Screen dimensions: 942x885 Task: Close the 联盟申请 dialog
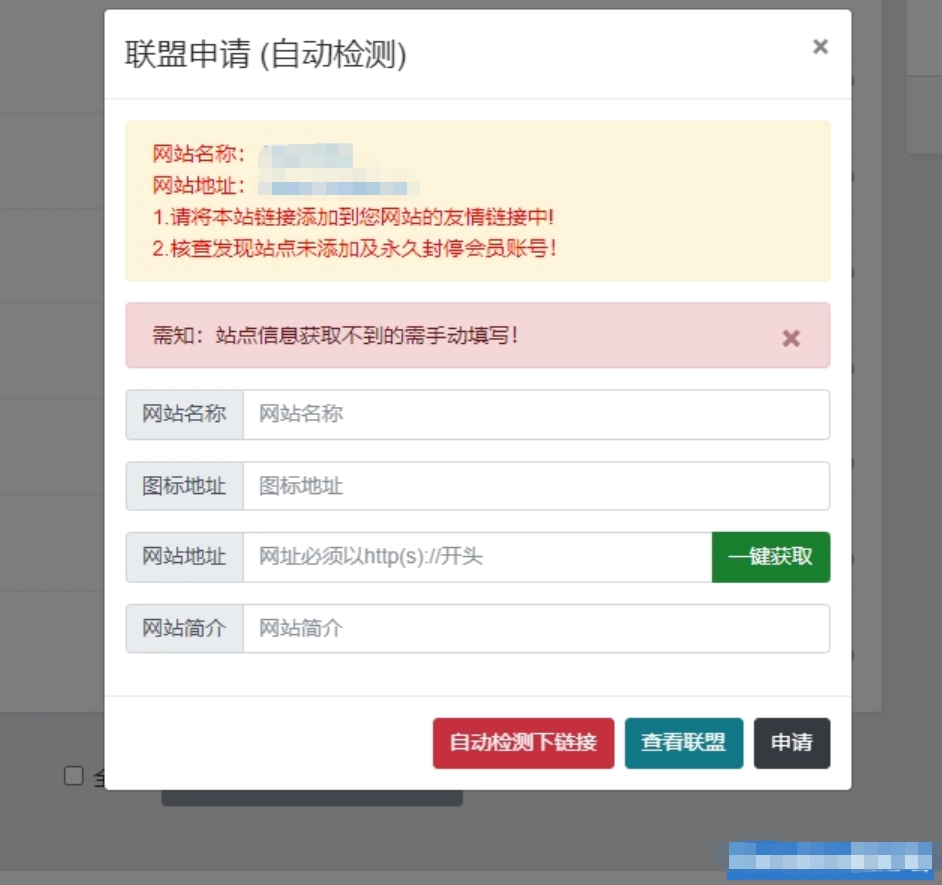[x=820, y=46]
